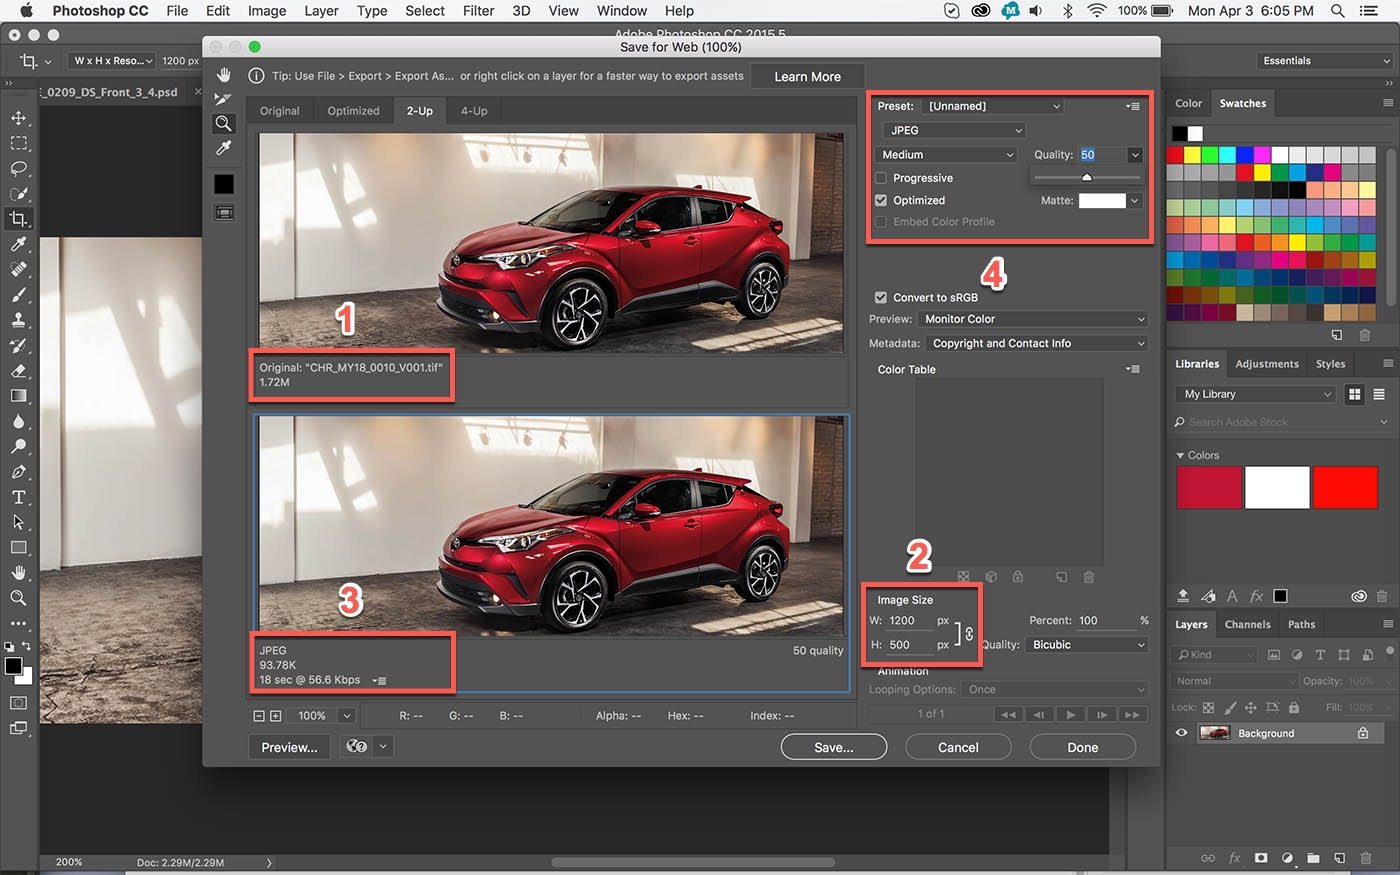Select the Quick Selection tool
The width and height of the screenshot is (1400, 875).
click(x=18, y=193)
